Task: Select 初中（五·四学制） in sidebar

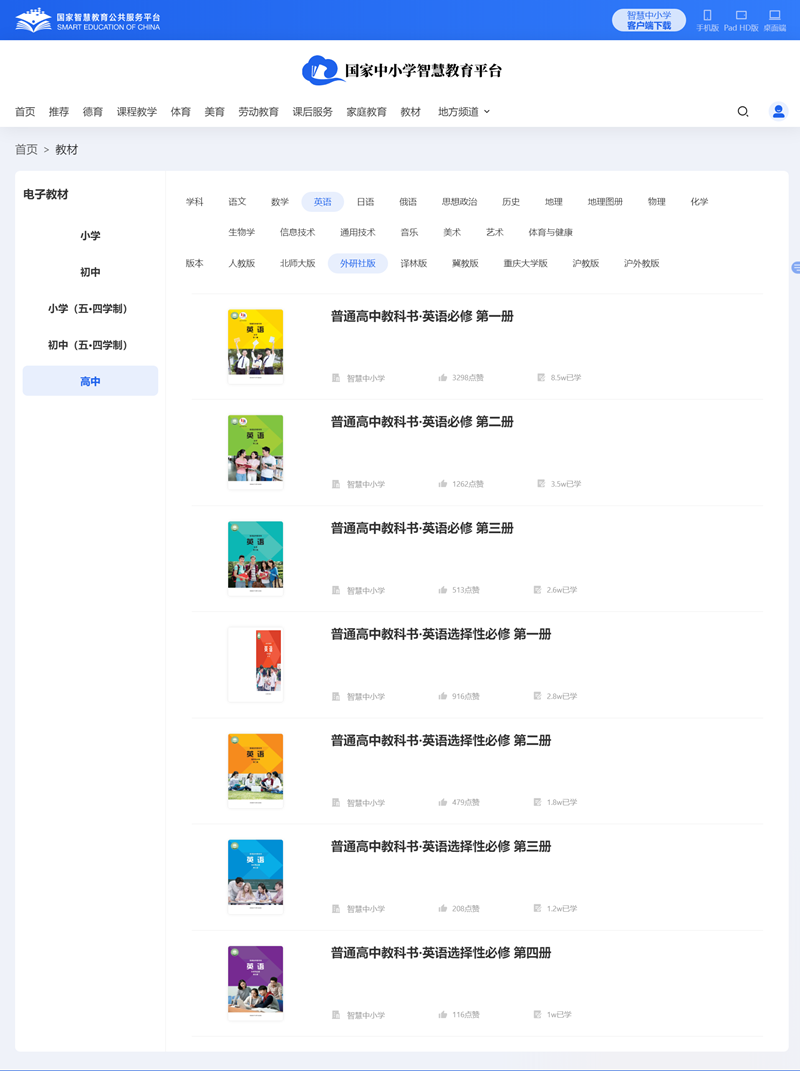Action: (x=89, y=344)
